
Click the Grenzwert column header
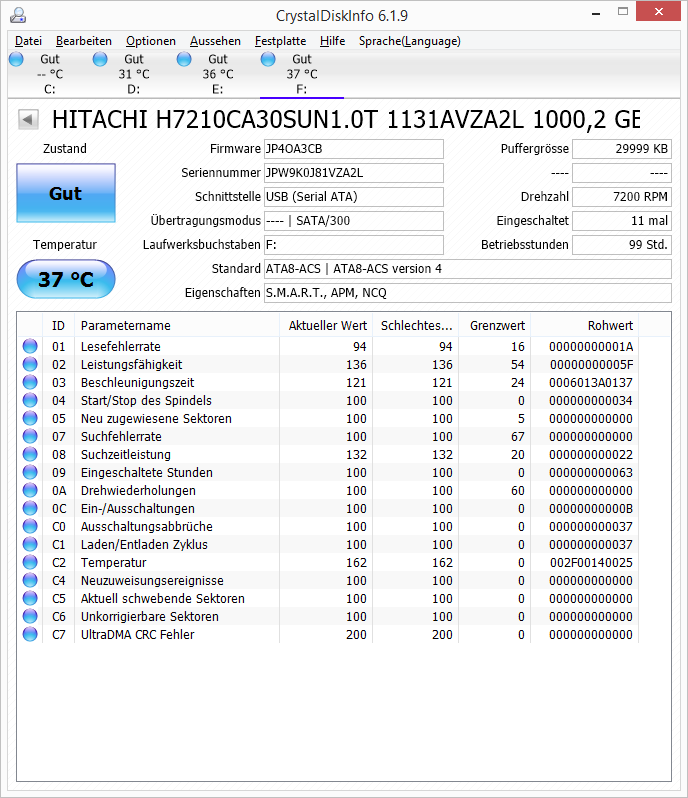[494, 326]
